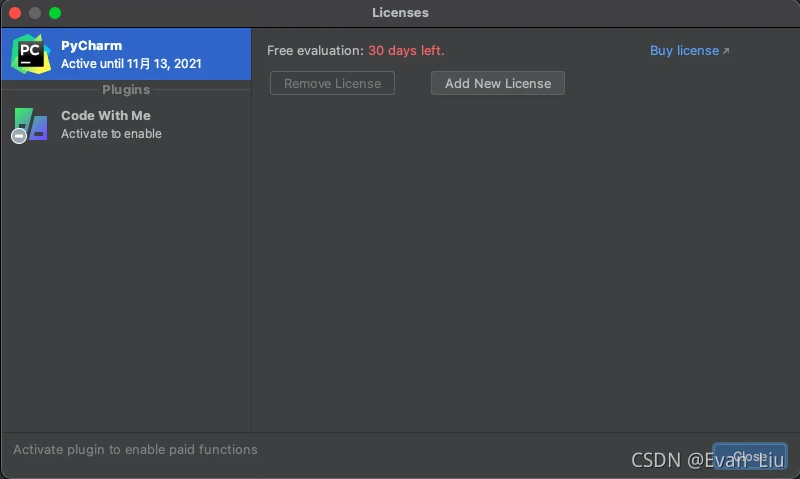Click the 'Activate plugin to enable paid functions' message
This screenshot has width=800, height=479.
(135, 450)
